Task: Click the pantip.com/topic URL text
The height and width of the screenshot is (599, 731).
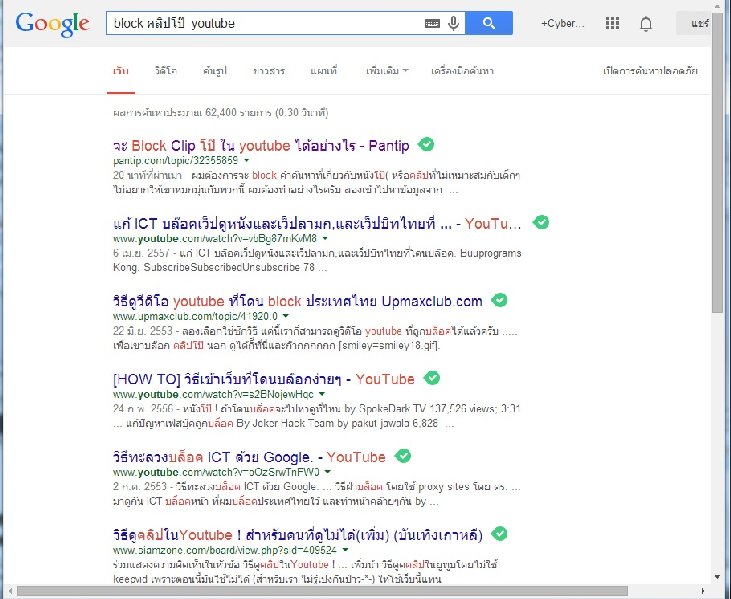Action: click(175, 160)
